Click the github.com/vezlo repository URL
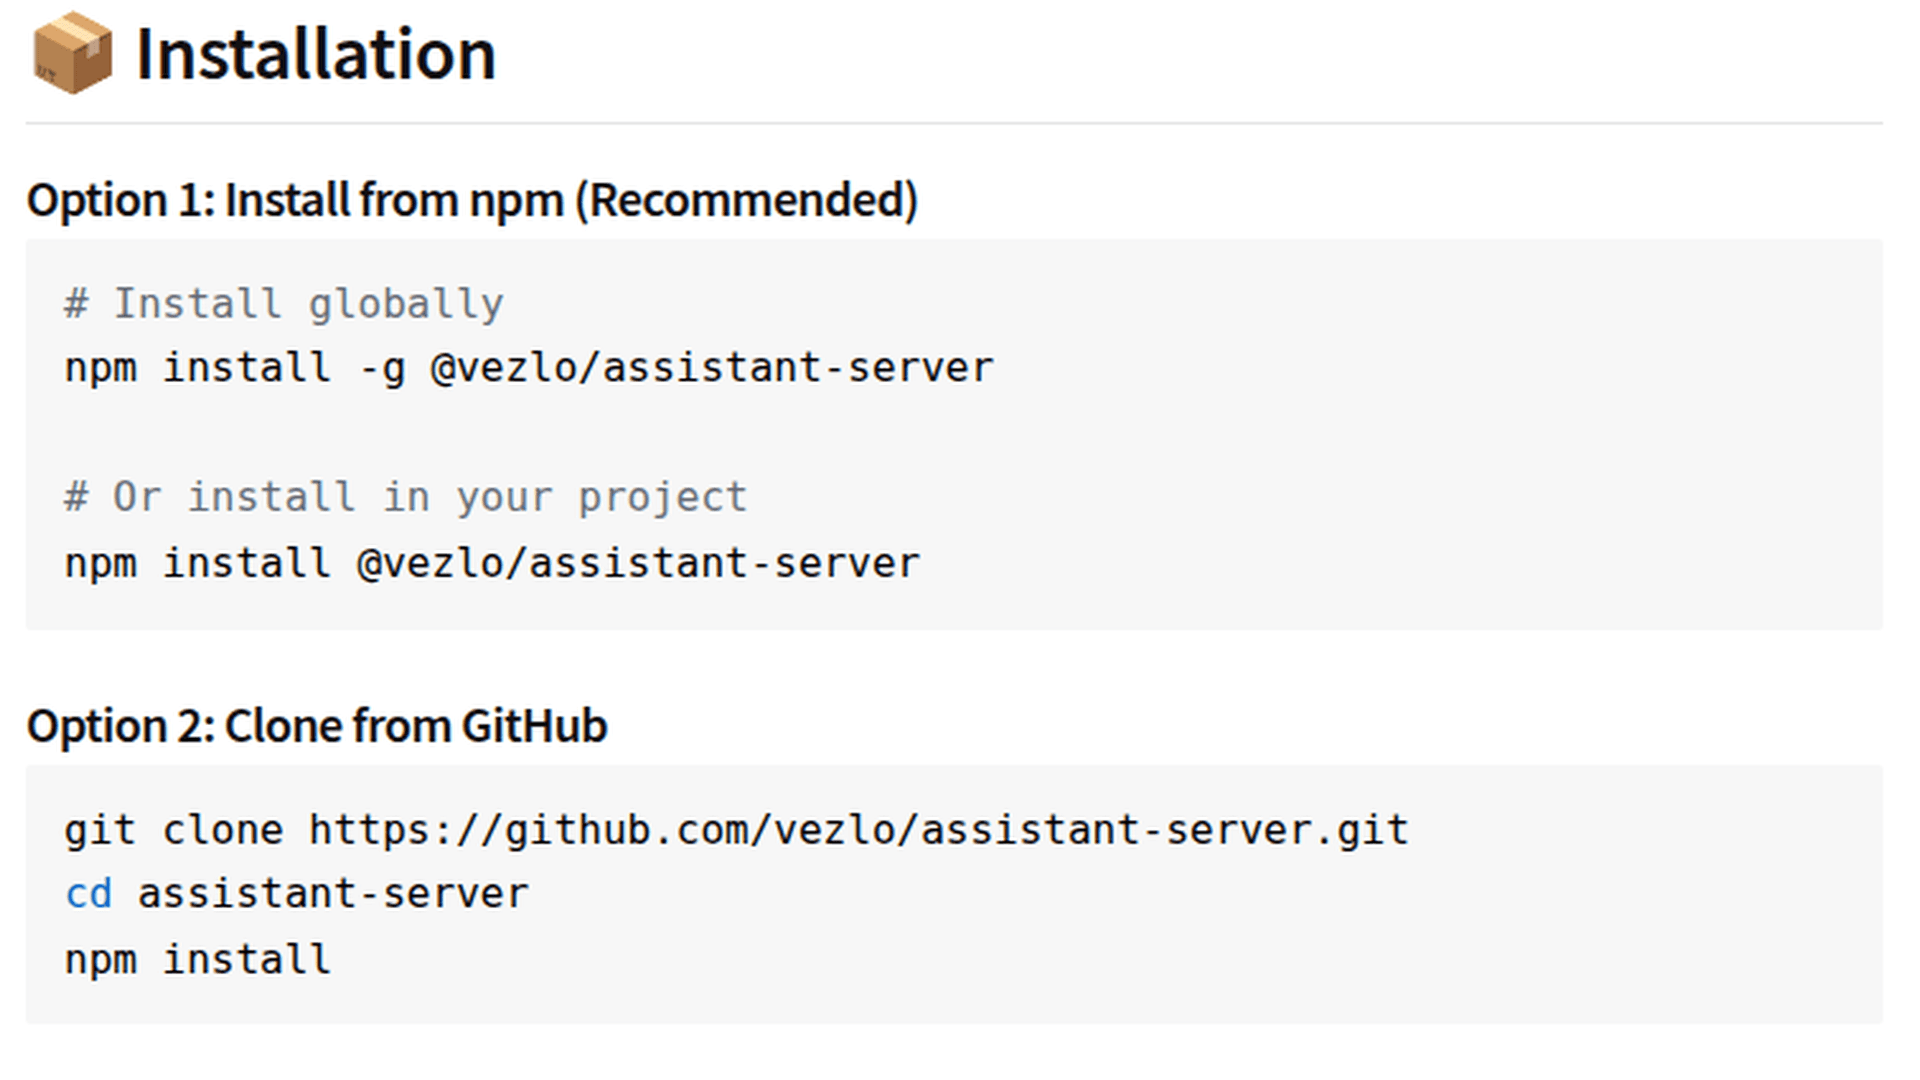The width and height of the screenshot is (1920, 1080). 858,830
